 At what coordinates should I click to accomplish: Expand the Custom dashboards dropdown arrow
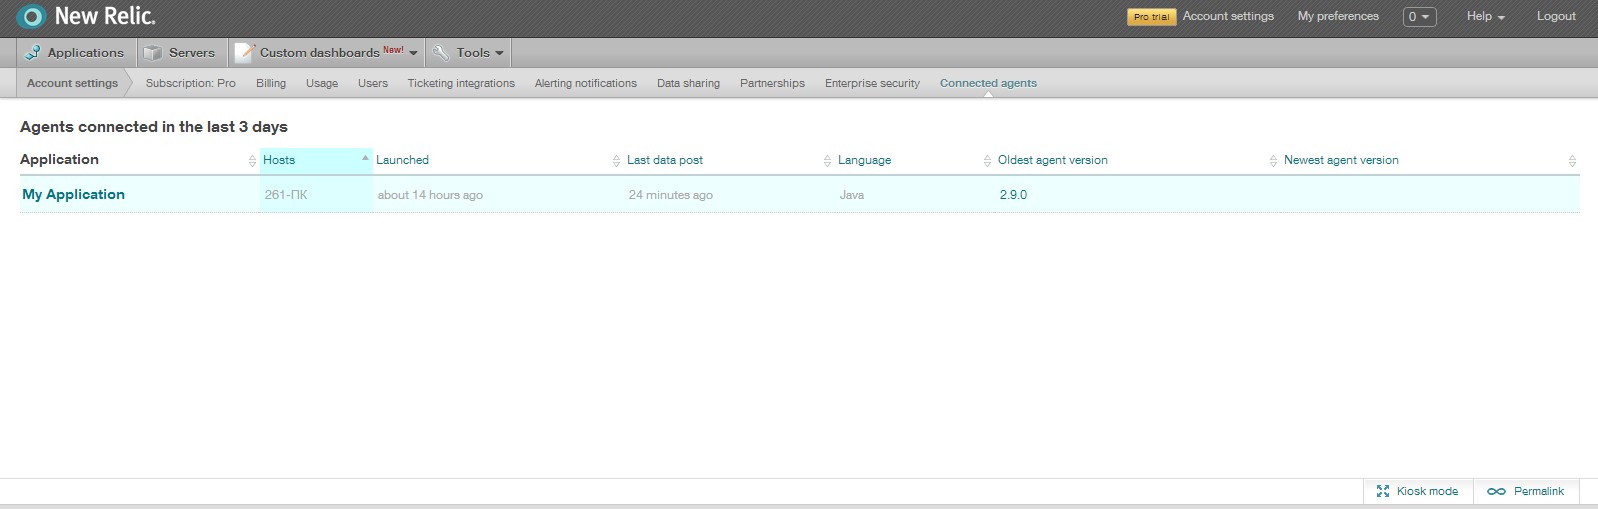413,54
